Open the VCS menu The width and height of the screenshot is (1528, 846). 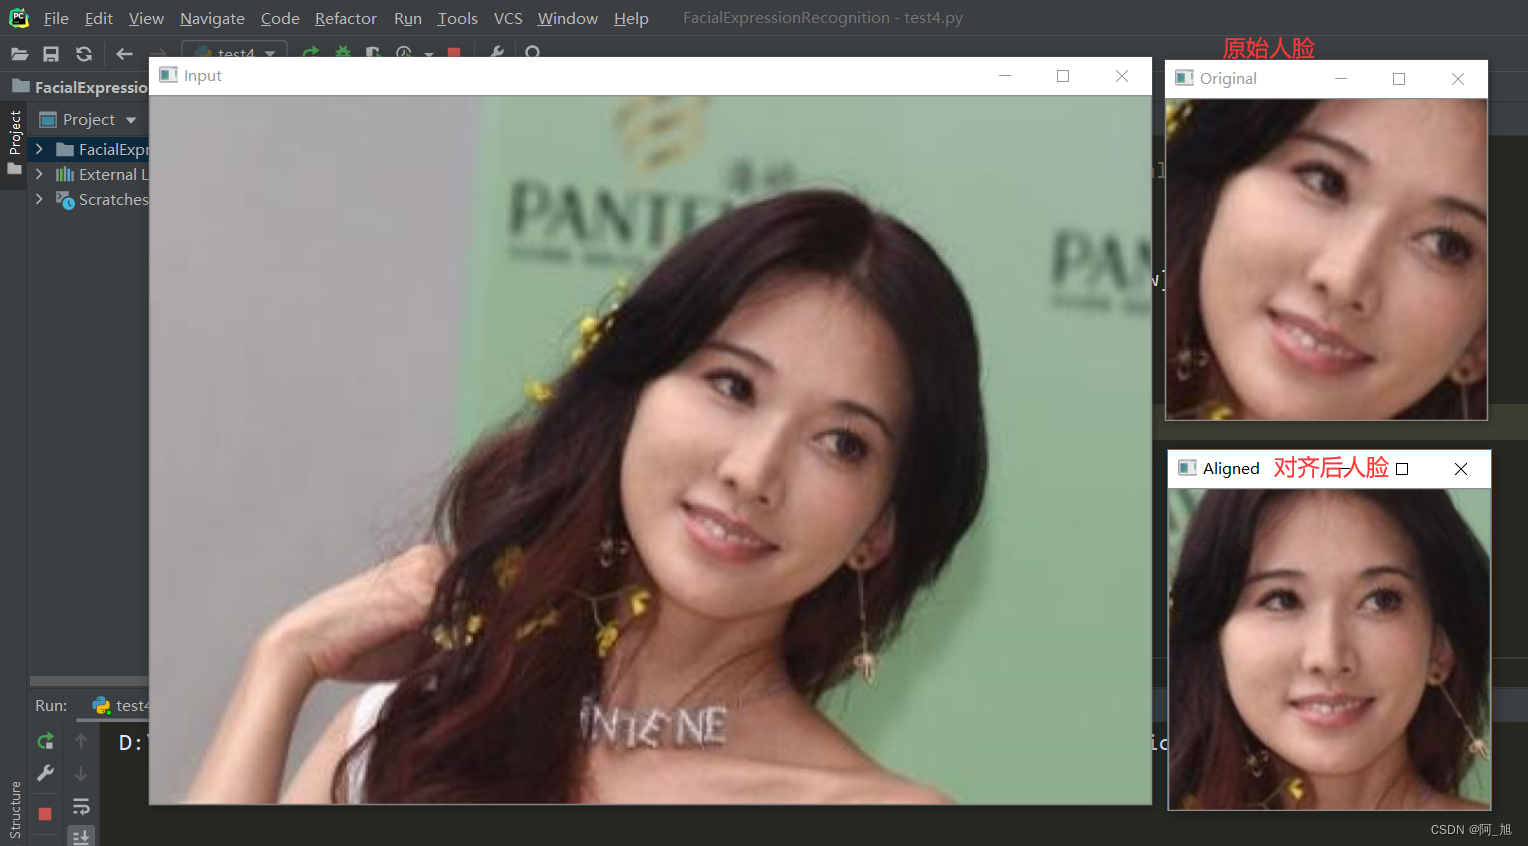point(508,18)
